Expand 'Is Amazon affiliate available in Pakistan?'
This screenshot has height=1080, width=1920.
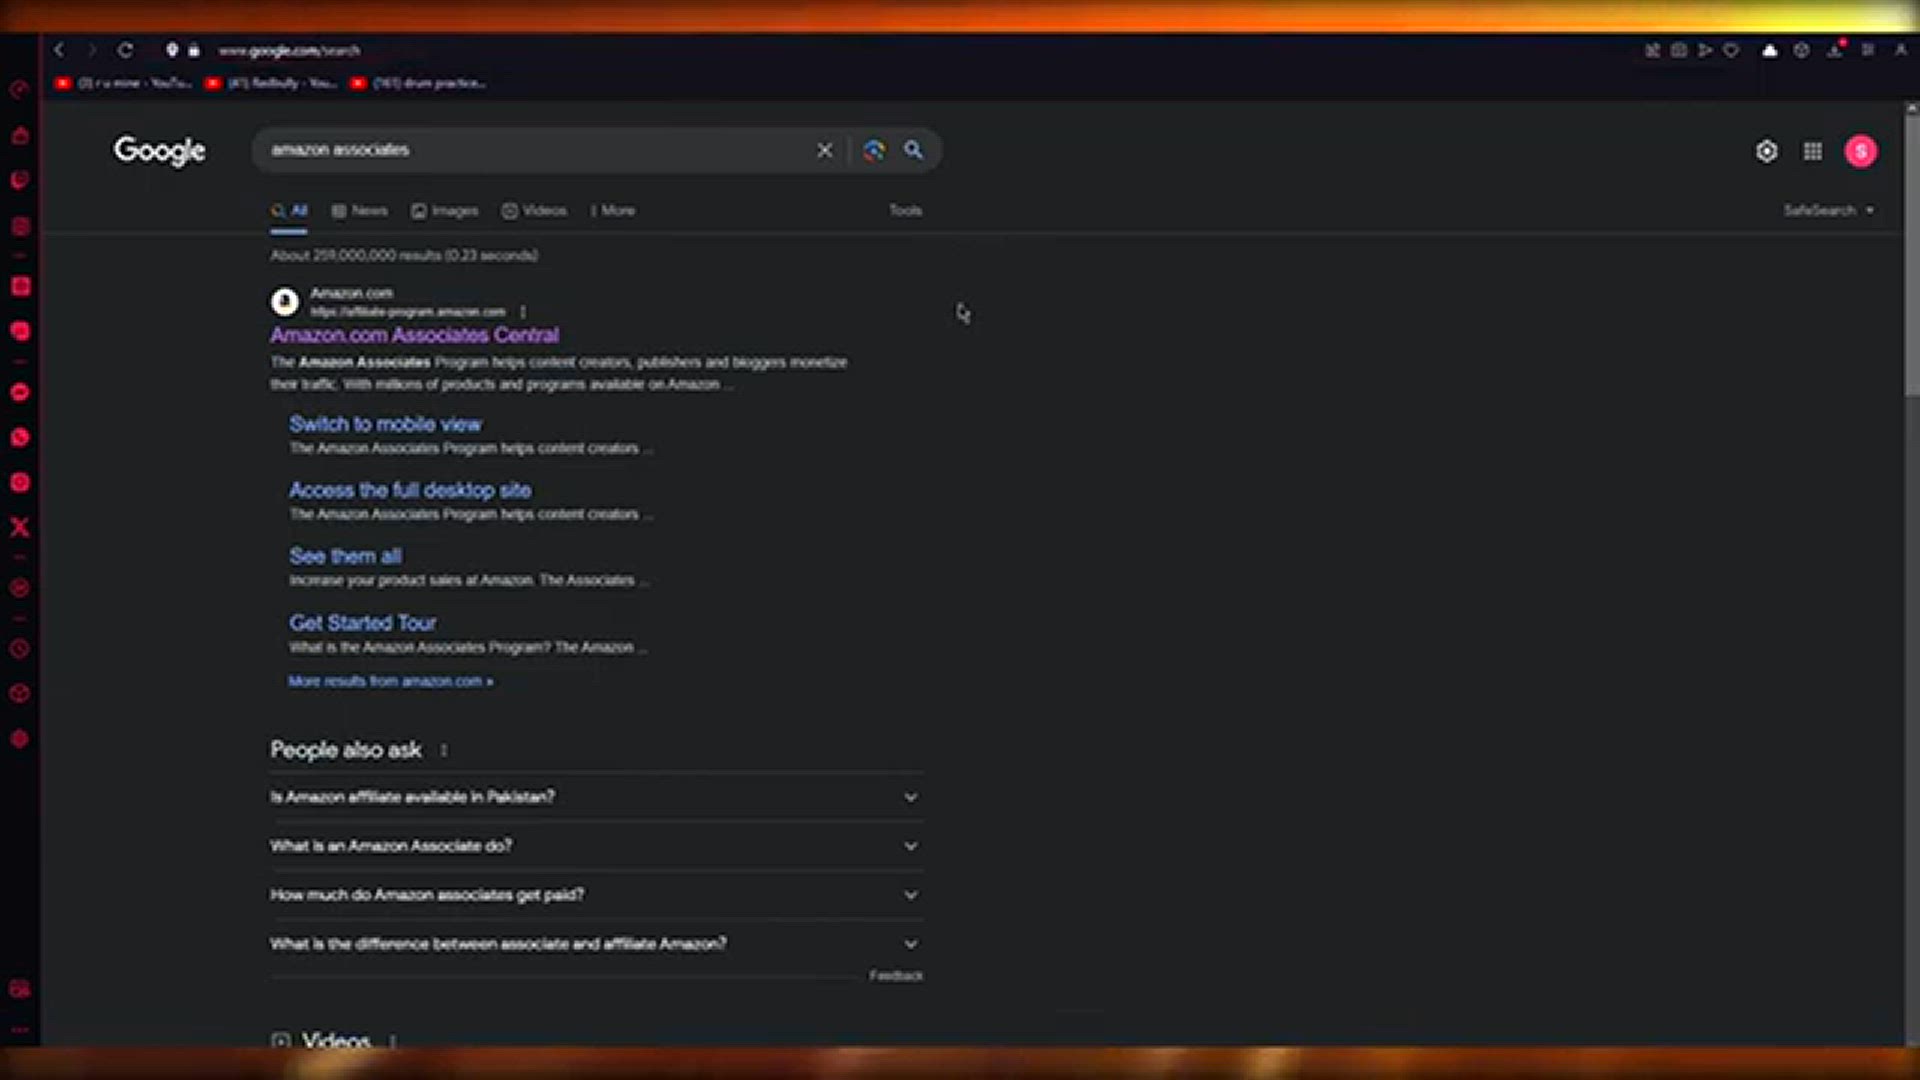pos(596,797)
